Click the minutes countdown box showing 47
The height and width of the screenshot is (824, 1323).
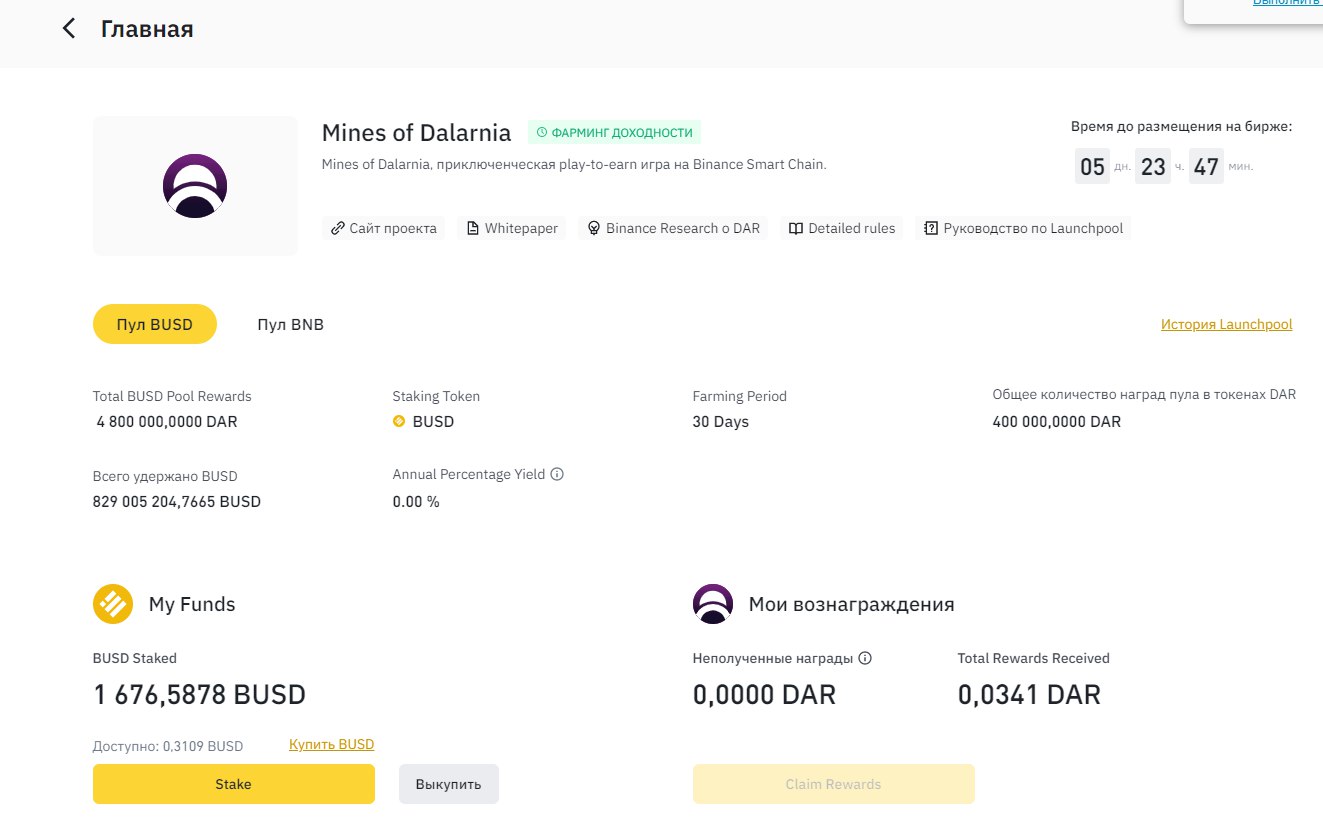(1206, 166)
